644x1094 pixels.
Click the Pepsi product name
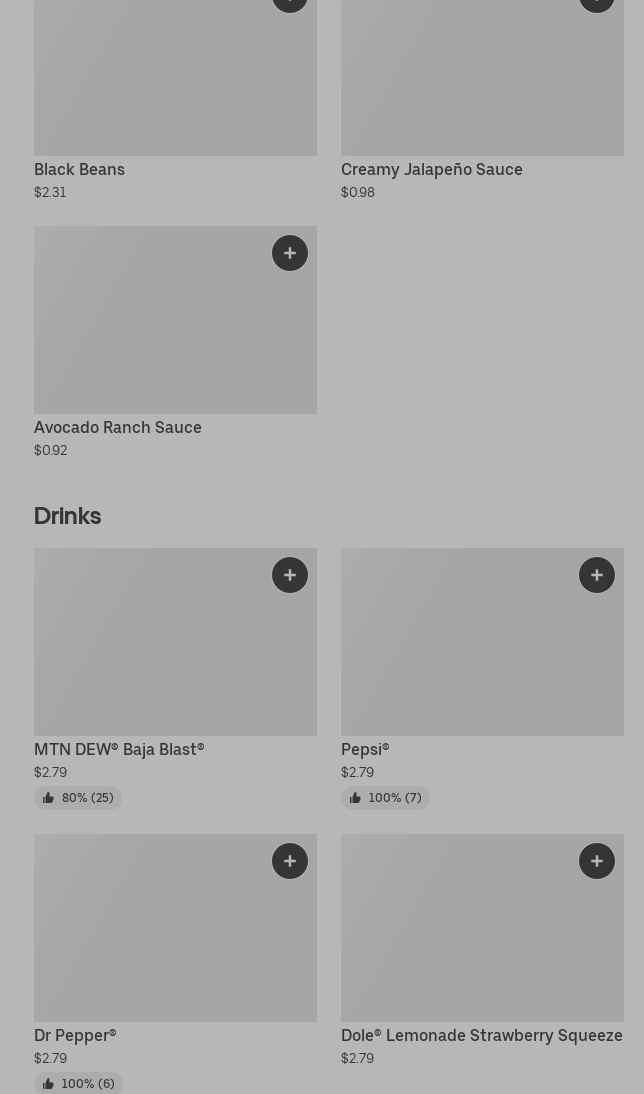click(364, 749)
